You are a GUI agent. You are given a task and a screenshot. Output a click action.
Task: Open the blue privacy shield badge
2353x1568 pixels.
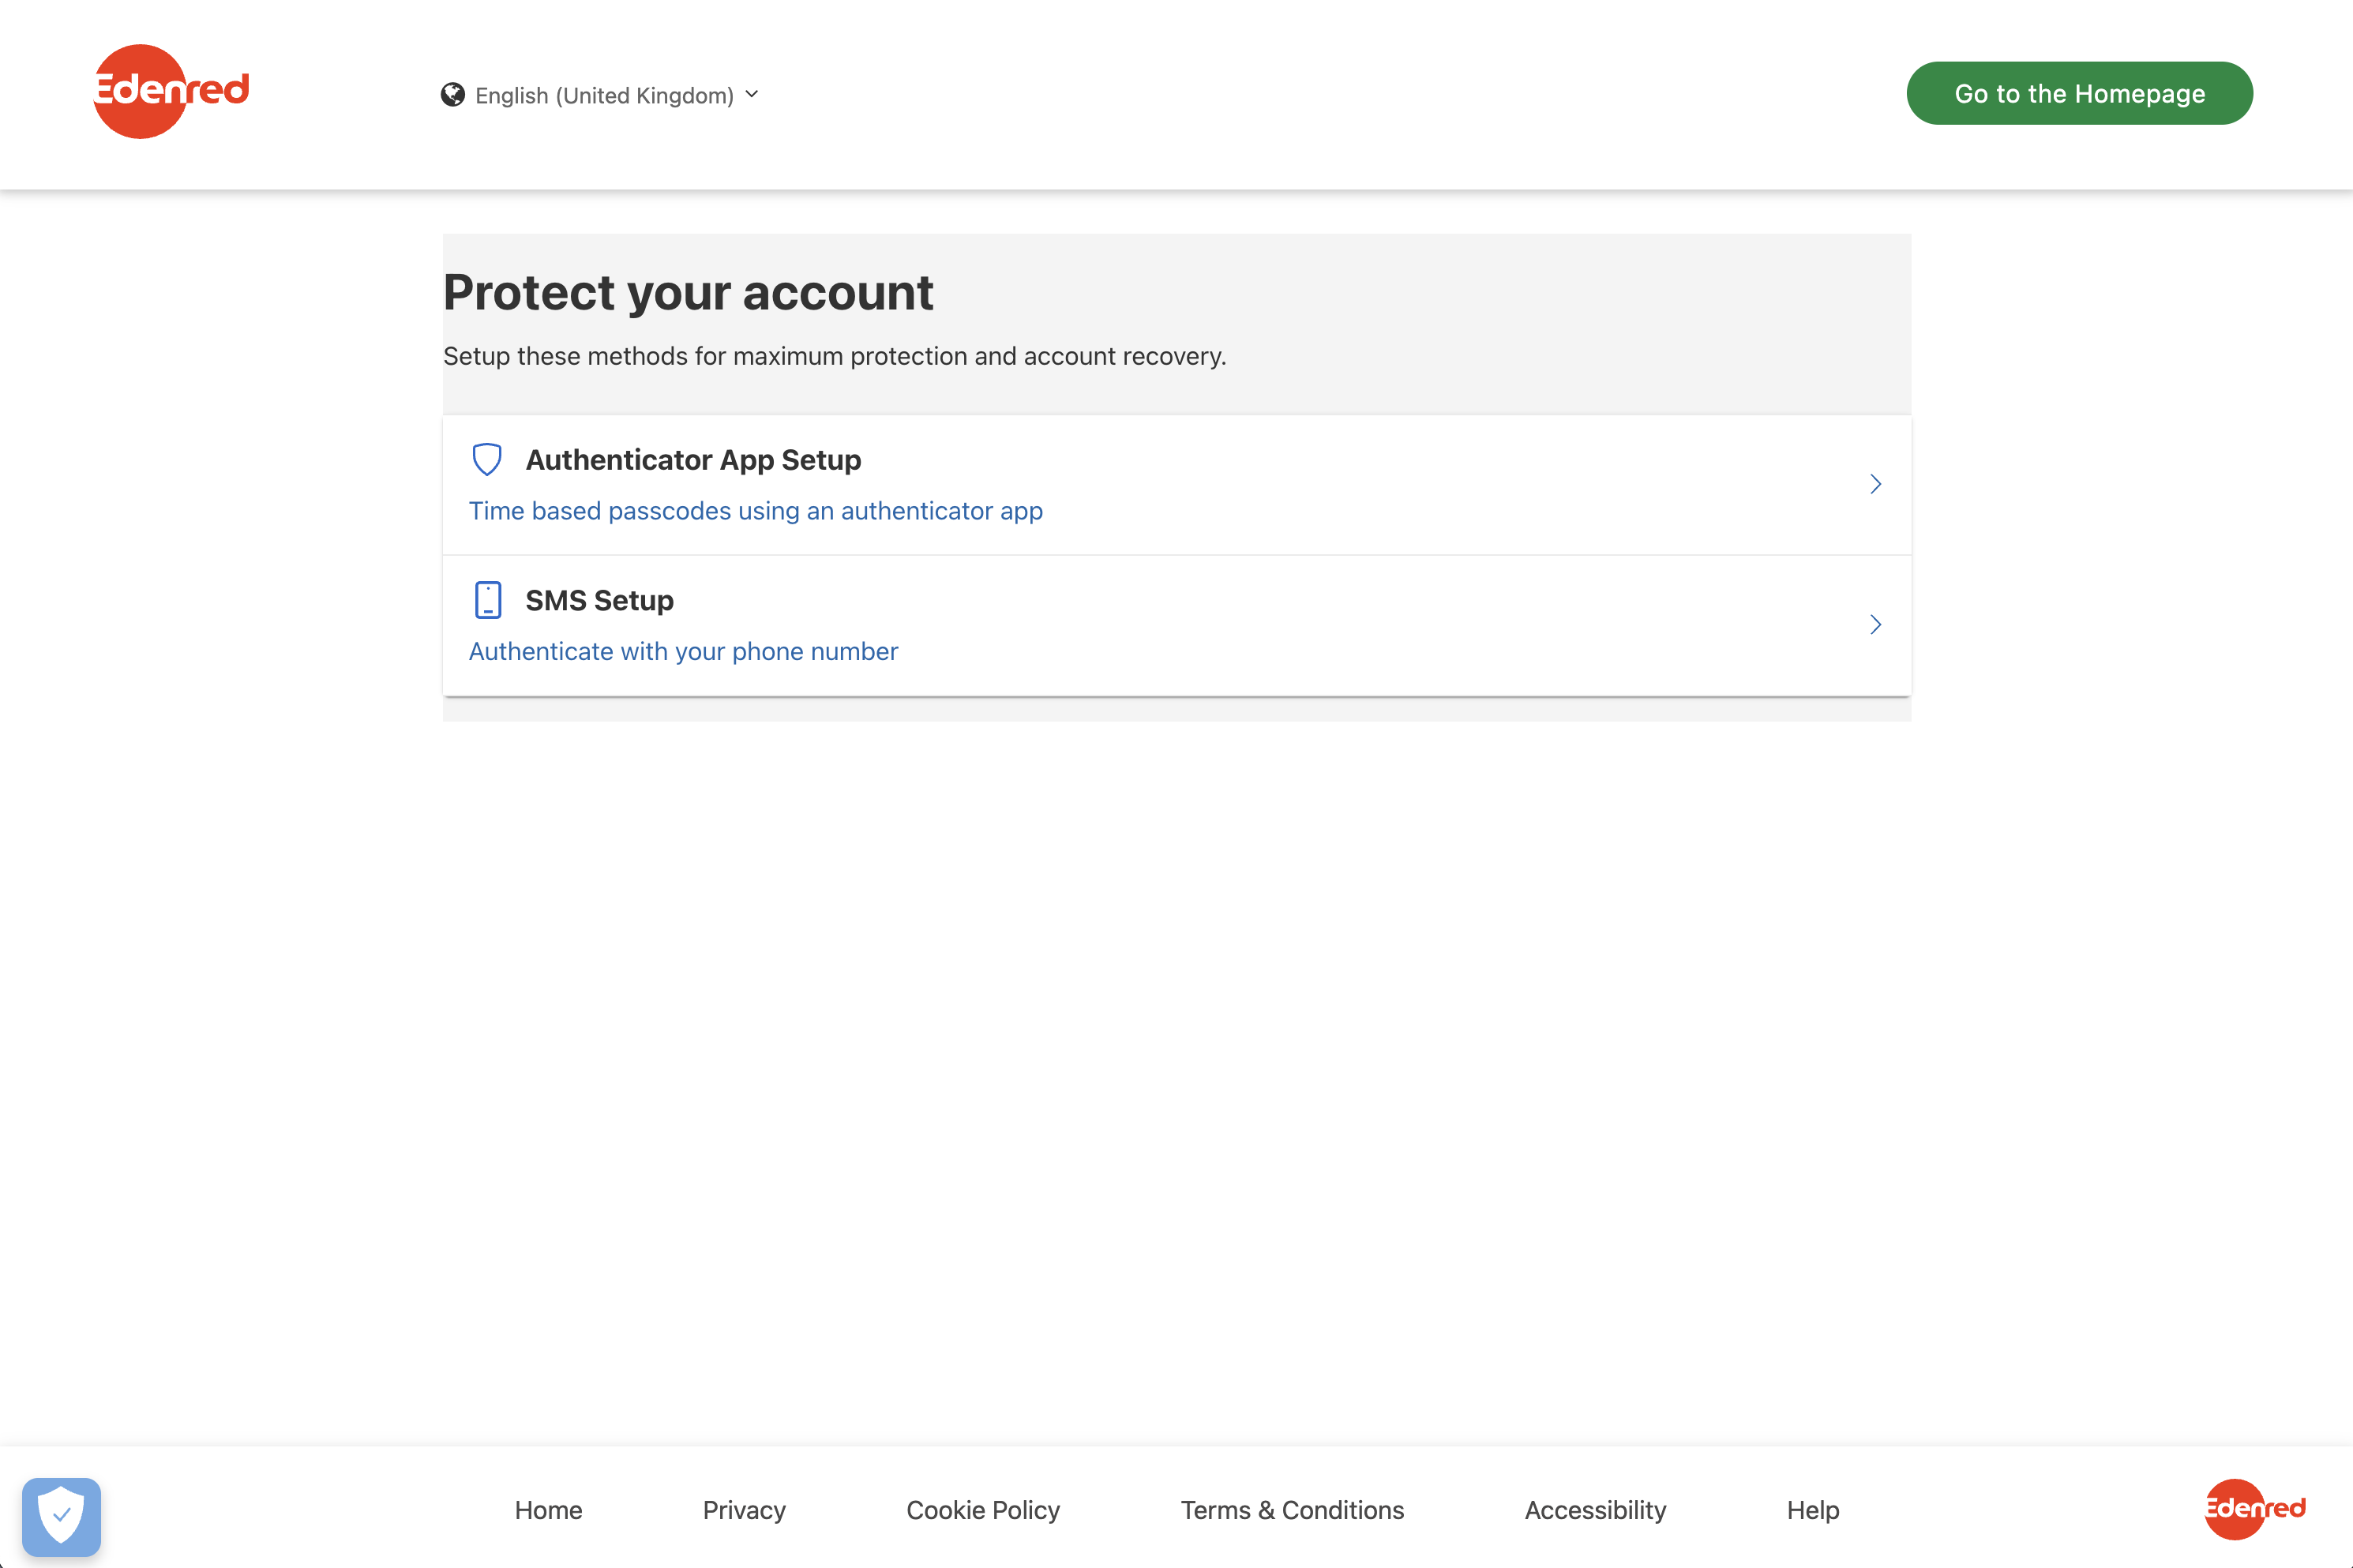coord(61,1516)
